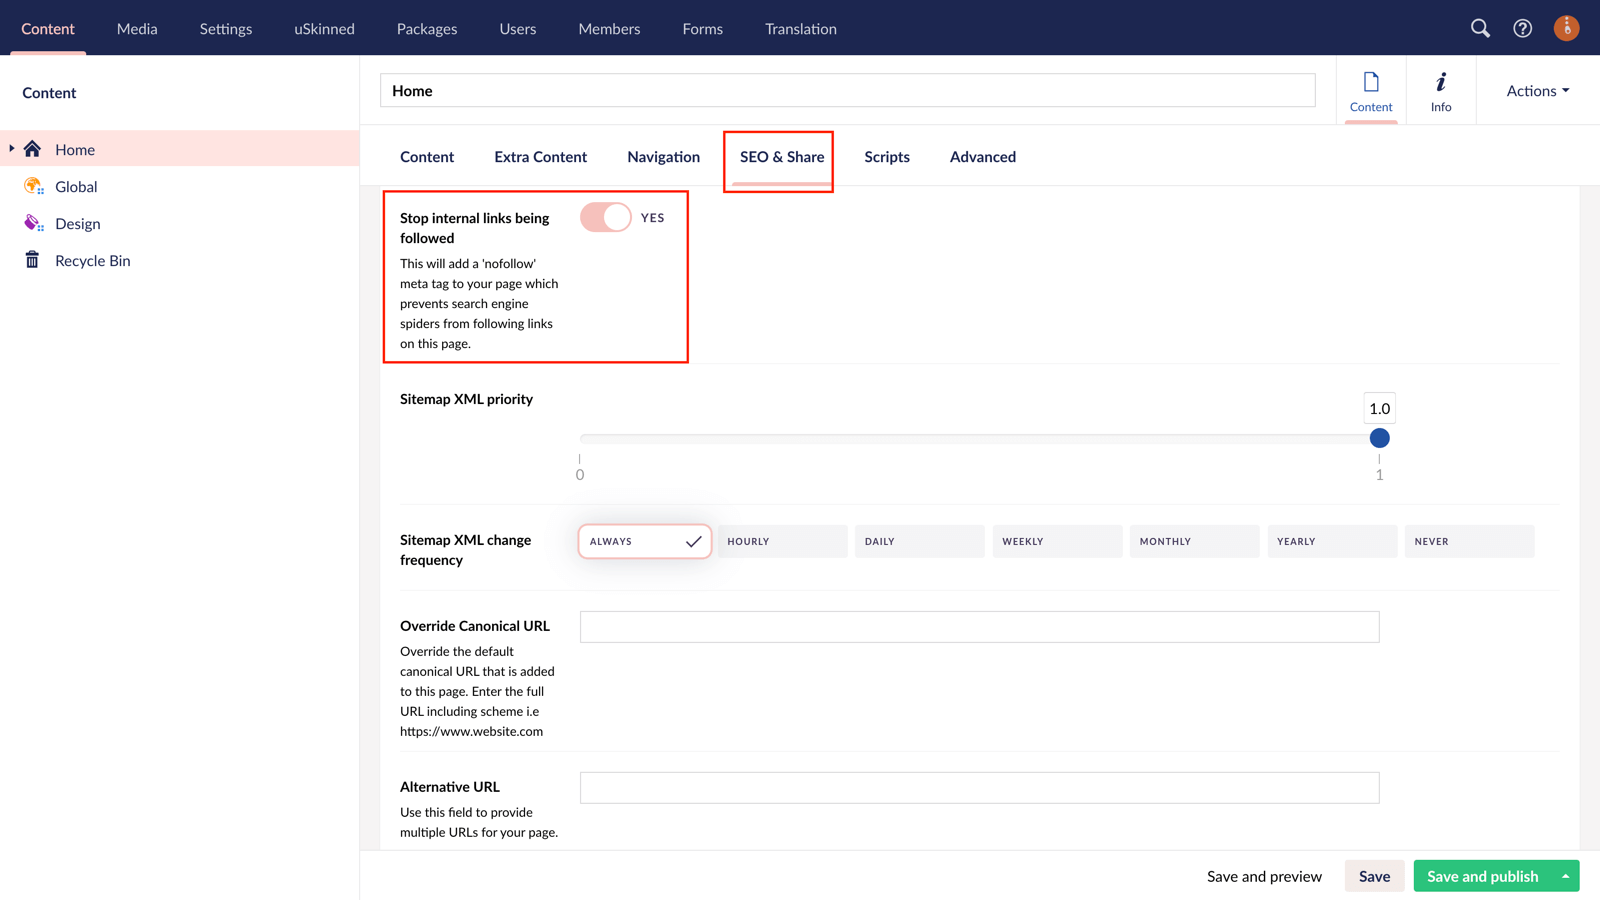The image size is (1600, 900).
Task: Expand the Home tree node
Action: pyautogui.click(x=10, y=148)
